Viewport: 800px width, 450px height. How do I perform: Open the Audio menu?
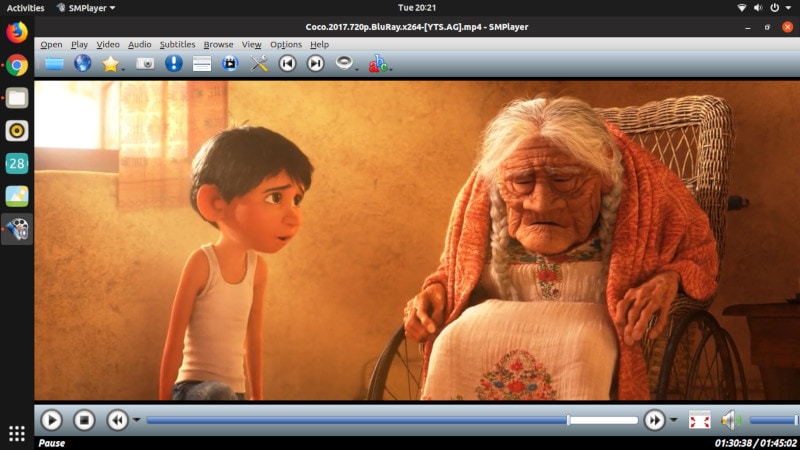(140, 45)
